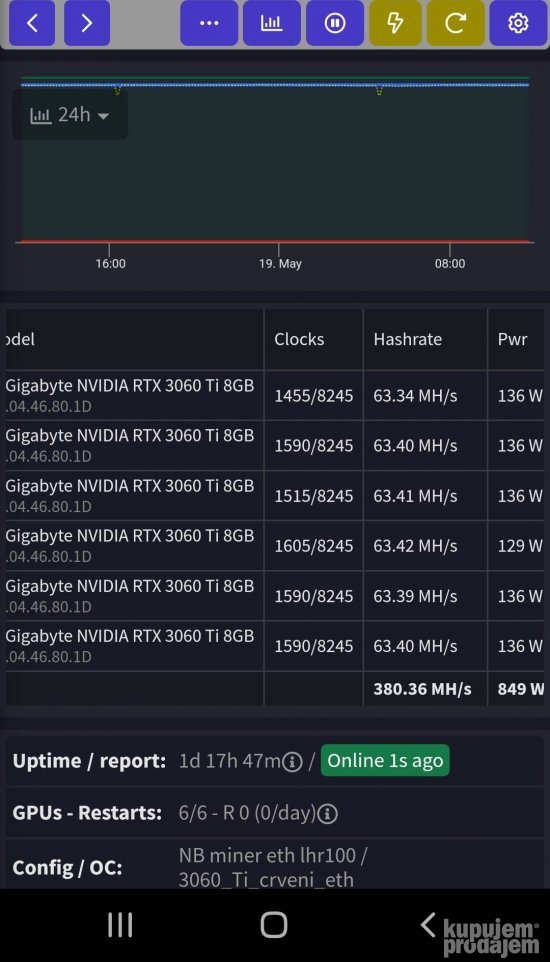Click total power 849 W
550x962 pixels.
pyautogui.click(x=521, y=689)
